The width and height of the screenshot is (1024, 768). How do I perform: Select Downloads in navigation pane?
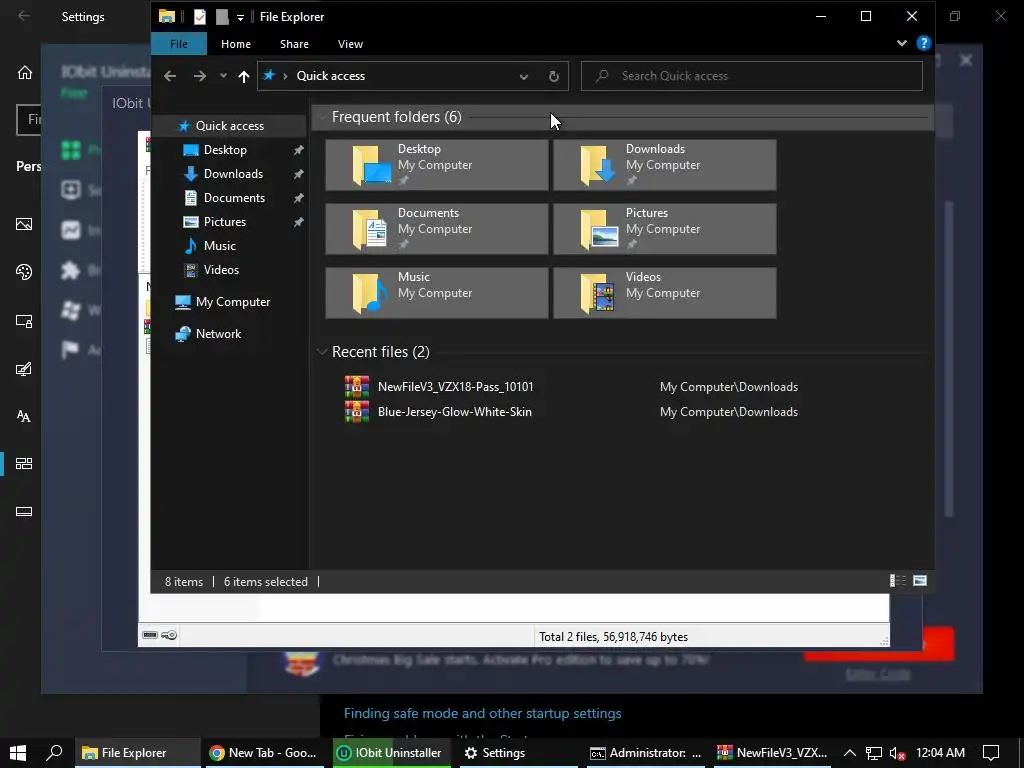point(233,174)
